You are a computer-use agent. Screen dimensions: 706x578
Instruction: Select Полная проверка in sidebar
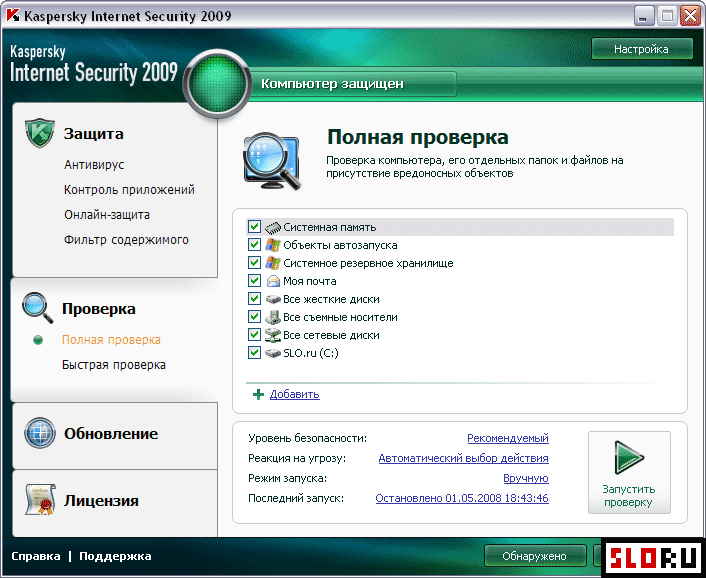(111, 340)
